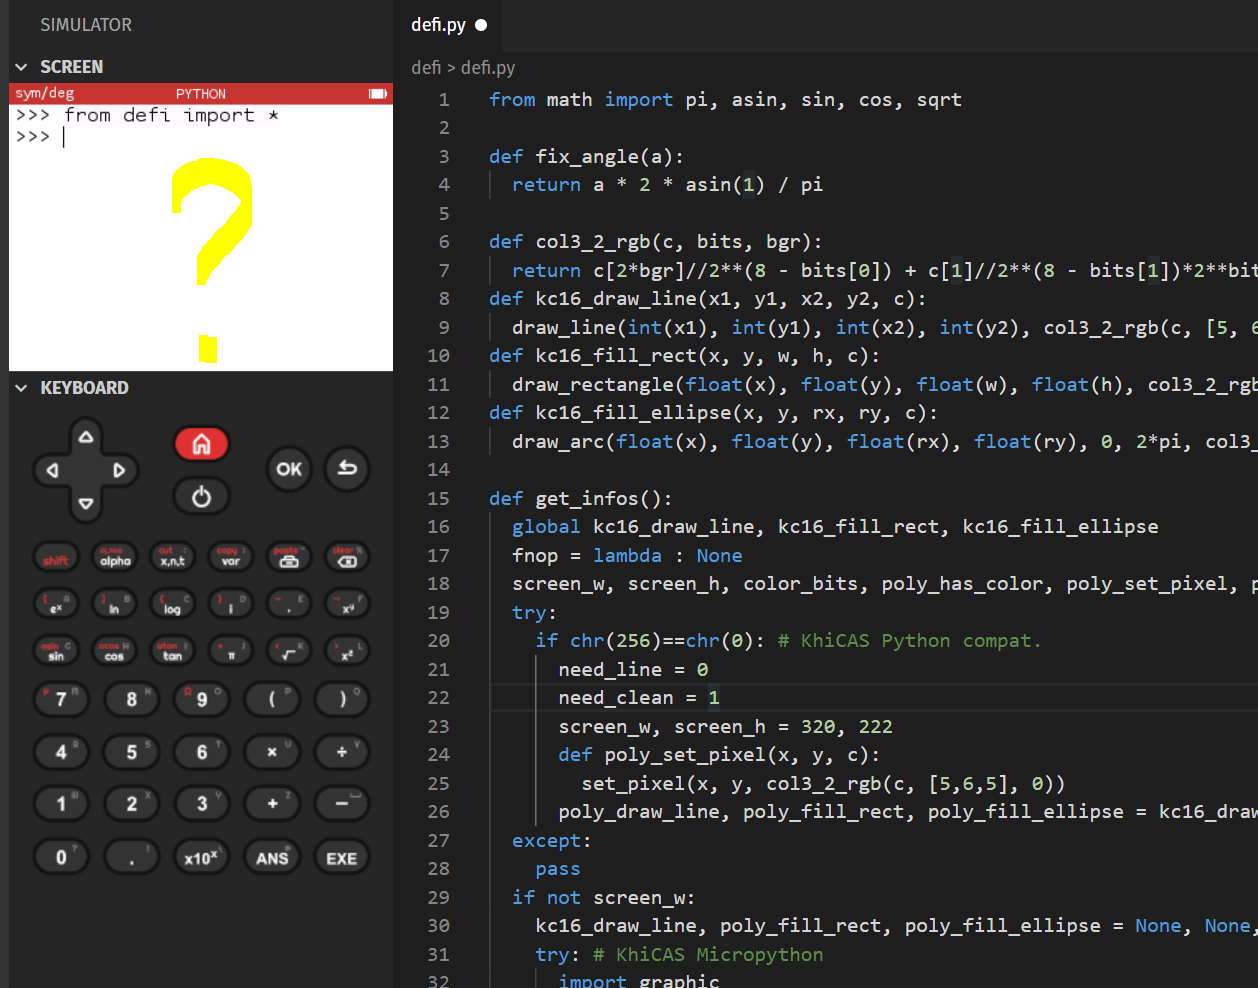This screenshot has width=1258, height=988.
Task: Click the 'defi.py' file breadcrumb
Action: coord(488,68)
